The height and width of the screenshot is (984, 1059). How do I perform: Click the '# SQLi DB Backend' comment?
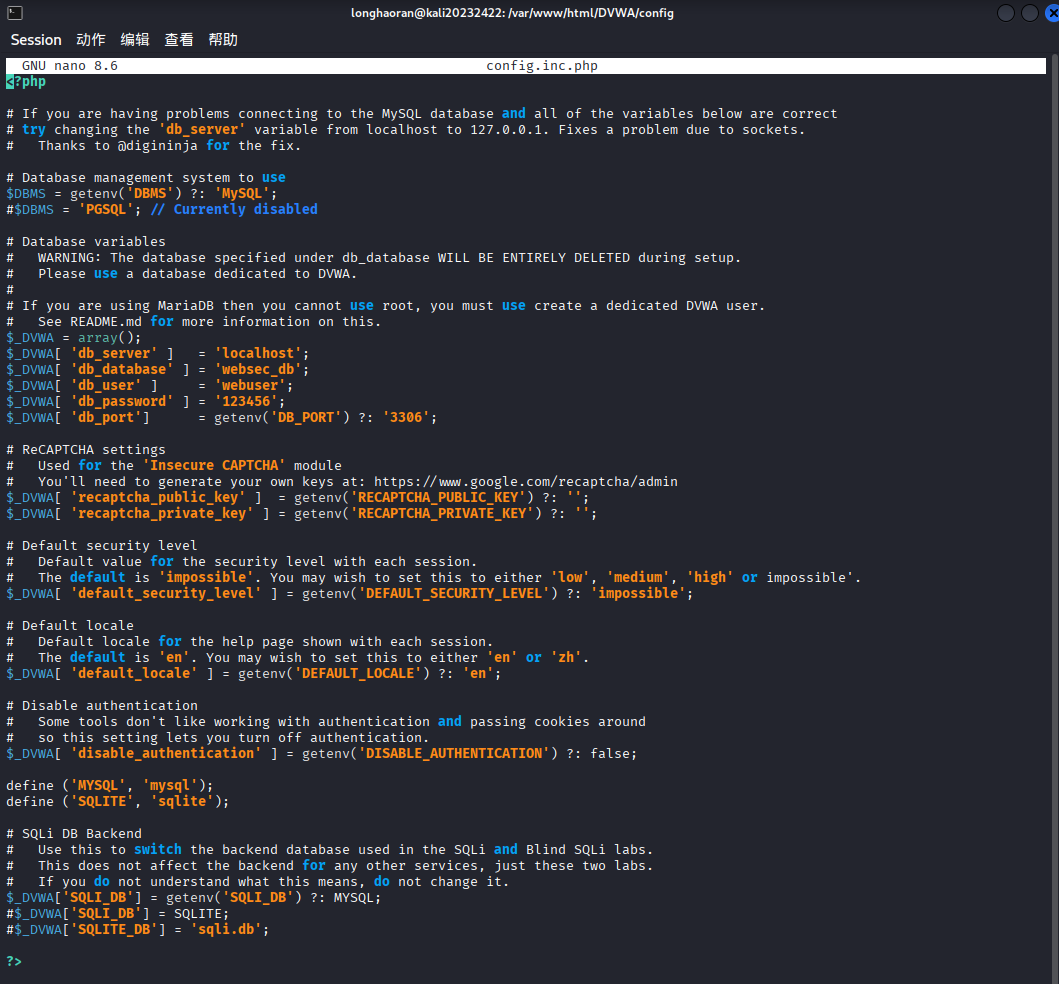click(74, 833)
